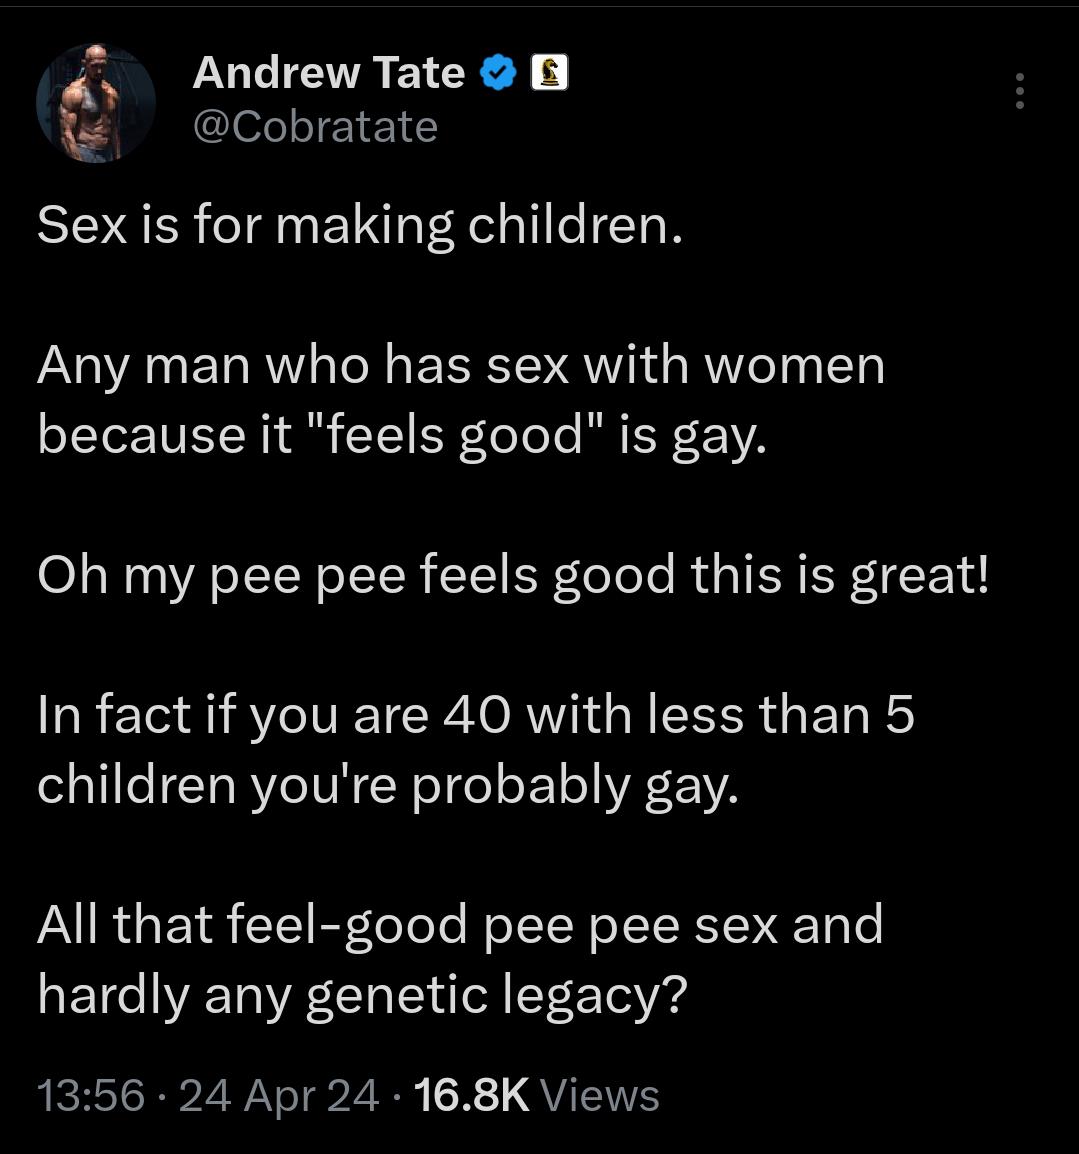The image size is (1079, 1154).
Task: Click the chess knight affiliate badge
Action: 549,73
